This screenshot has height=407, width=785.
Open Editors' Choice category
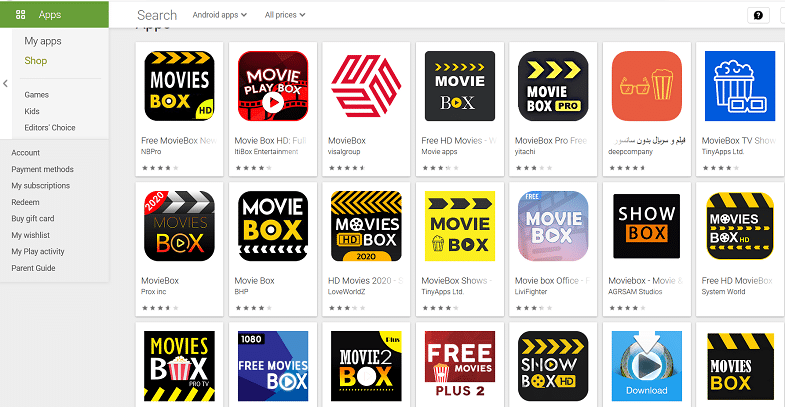tap(50, 128)
